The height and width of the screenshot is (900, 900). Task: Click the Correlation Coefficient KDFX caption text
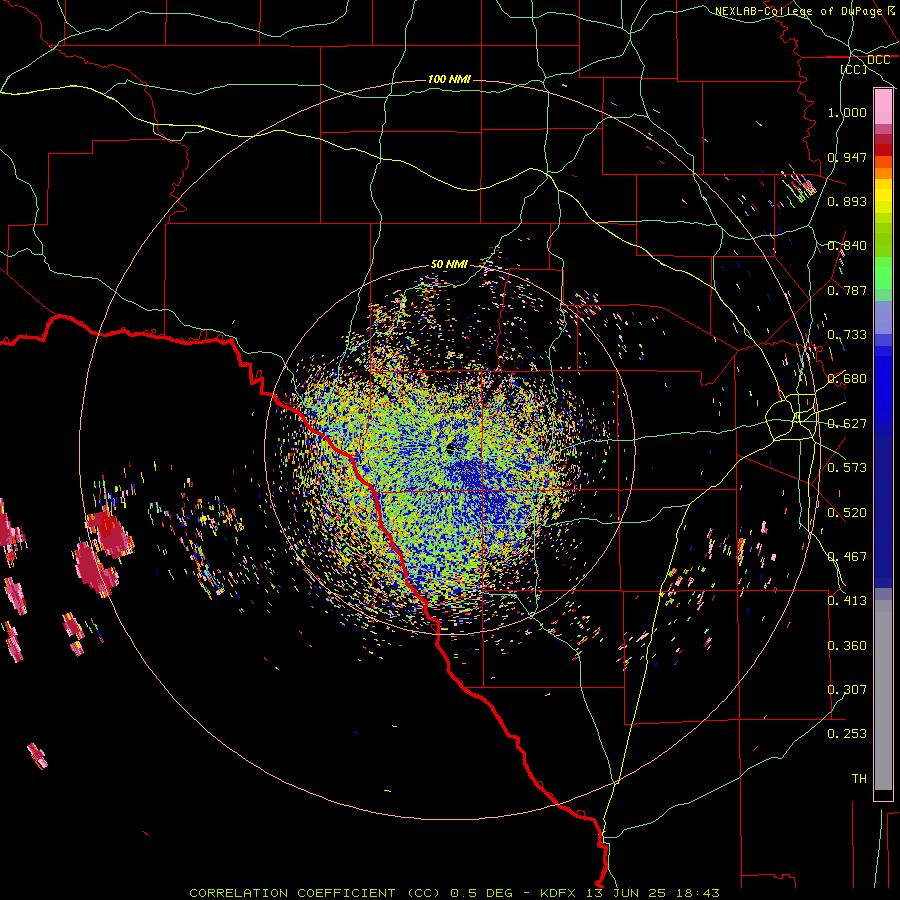click(x=454, y=893)
